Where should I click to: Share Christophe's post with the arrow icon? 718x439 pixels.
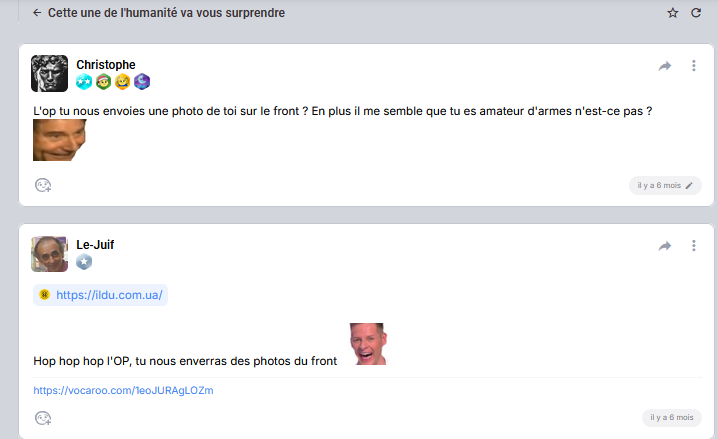click(x=665, y=66)
